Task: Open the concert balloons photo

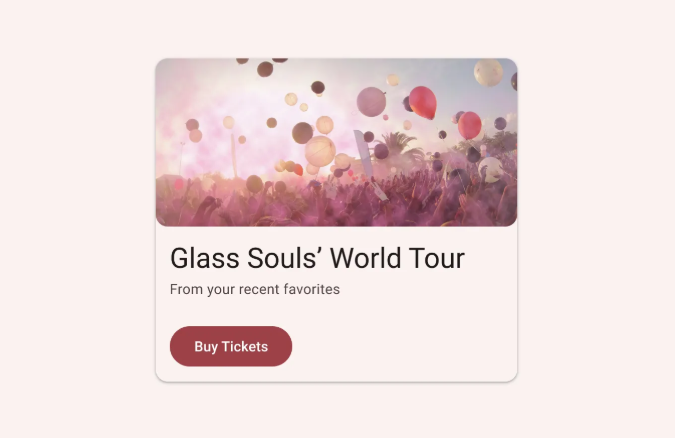Action: pos(336,142)
